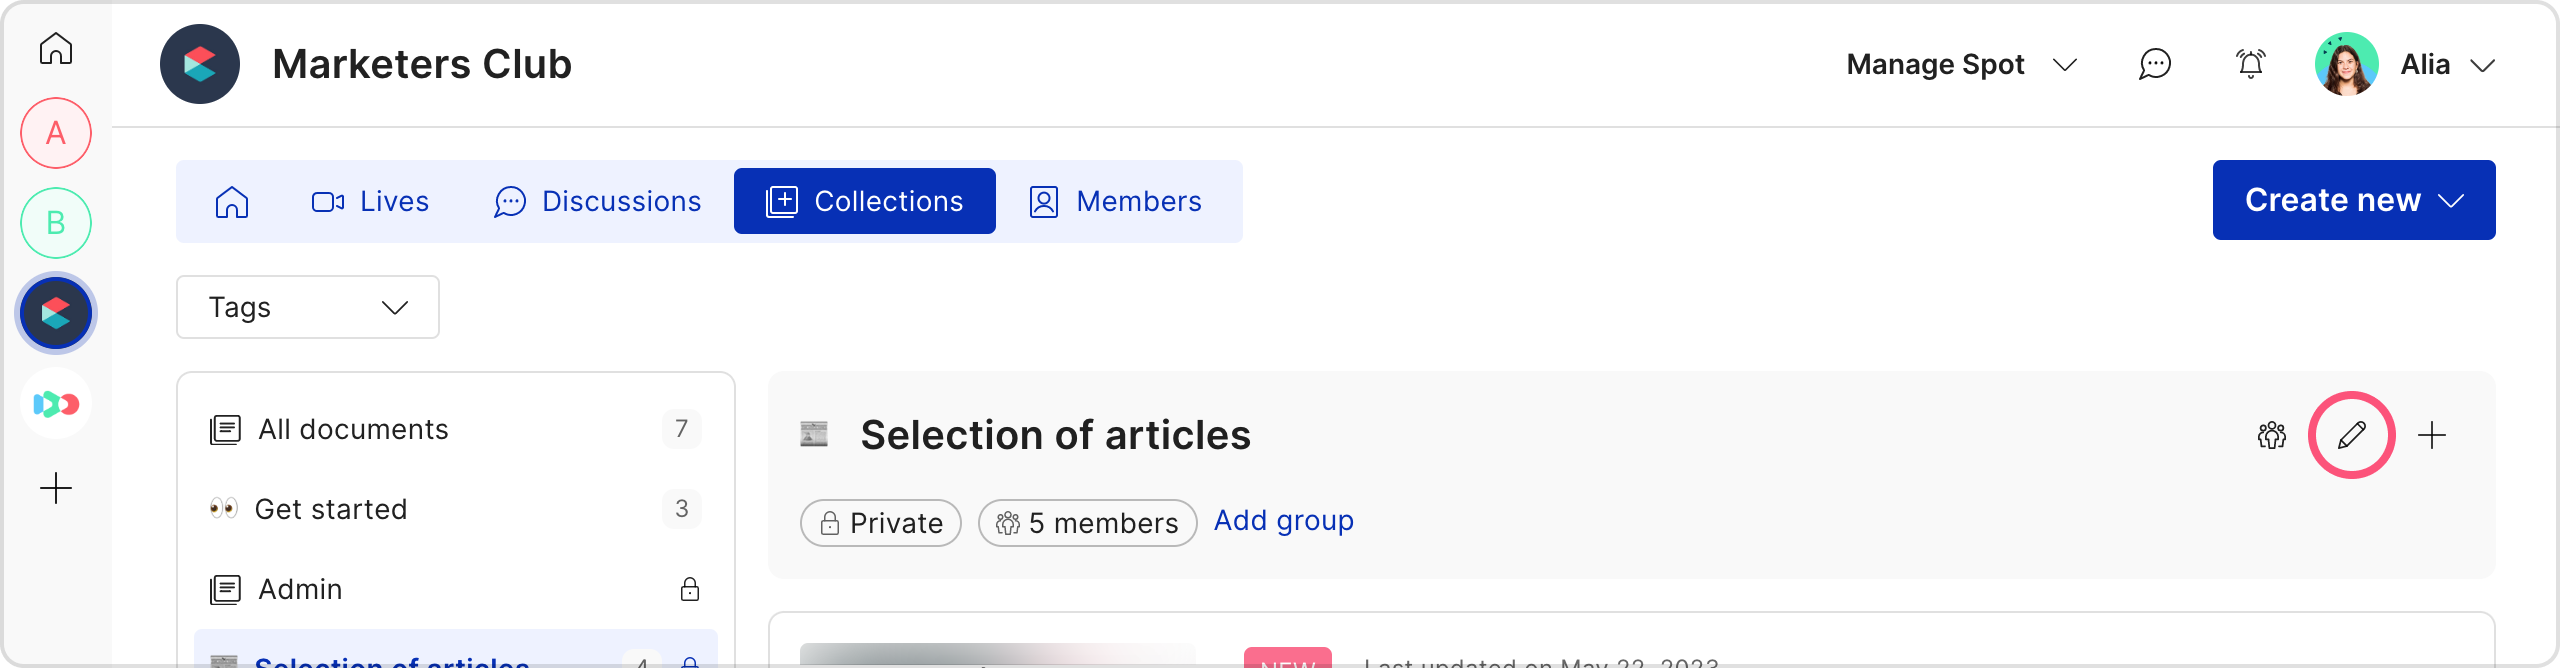The image size is (2560, 668).
Task: Expand the Tags dropdown
Action: point(308,307)
